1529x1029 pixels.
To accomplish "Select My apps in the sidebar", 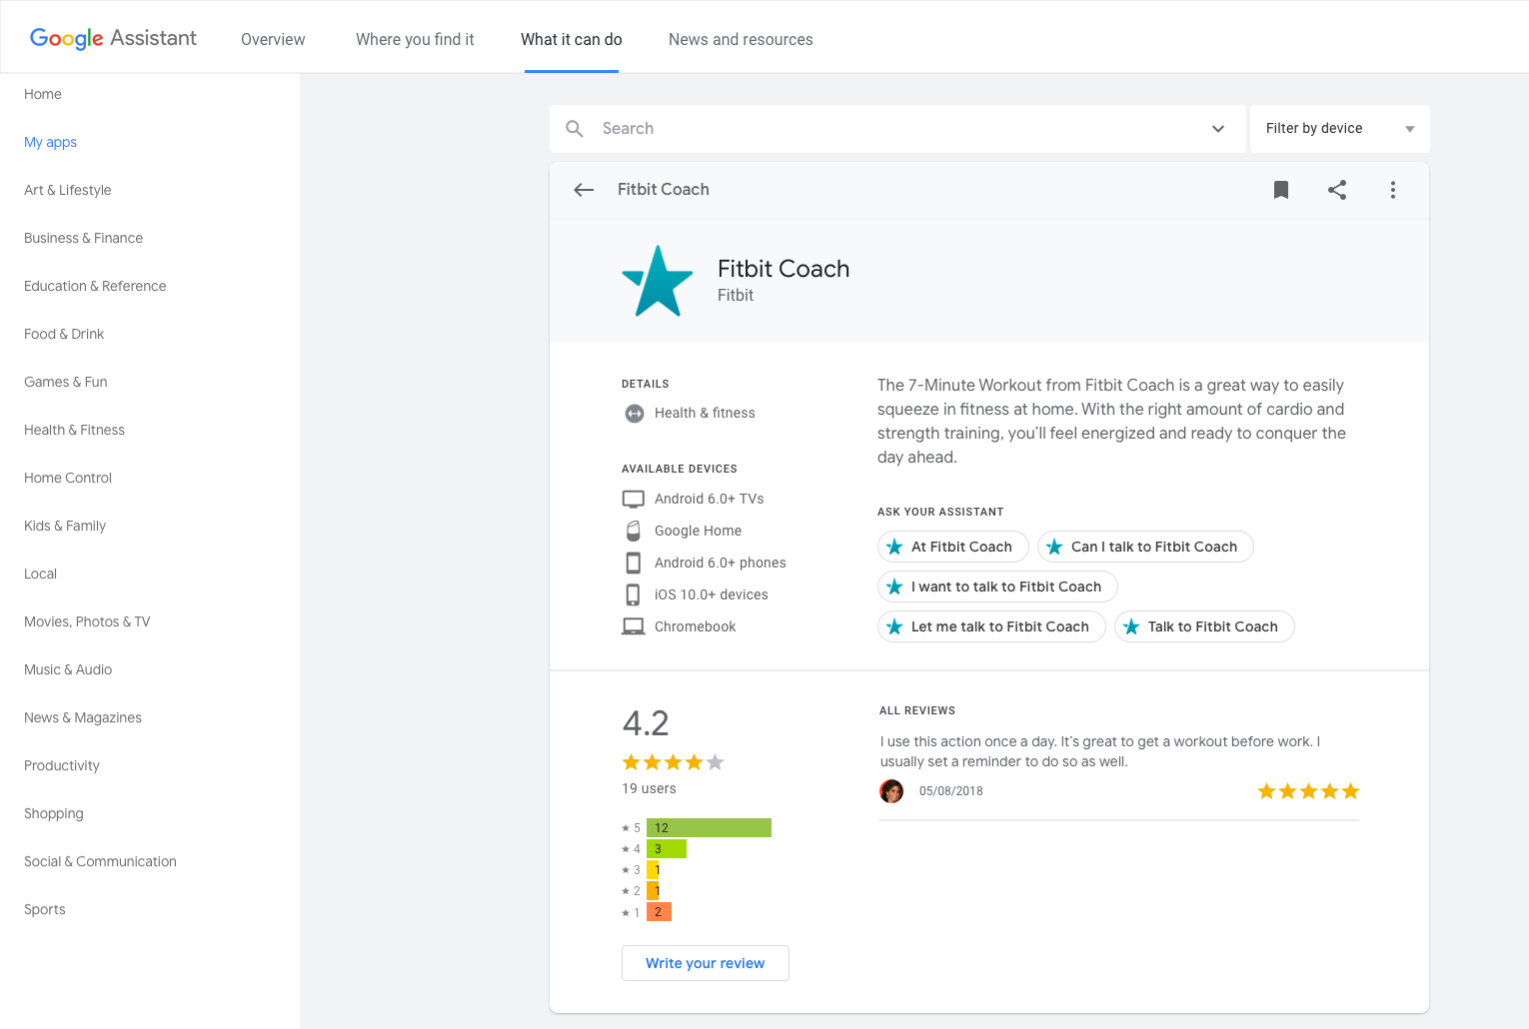I will pyautogui.click(x=50, y=142).
